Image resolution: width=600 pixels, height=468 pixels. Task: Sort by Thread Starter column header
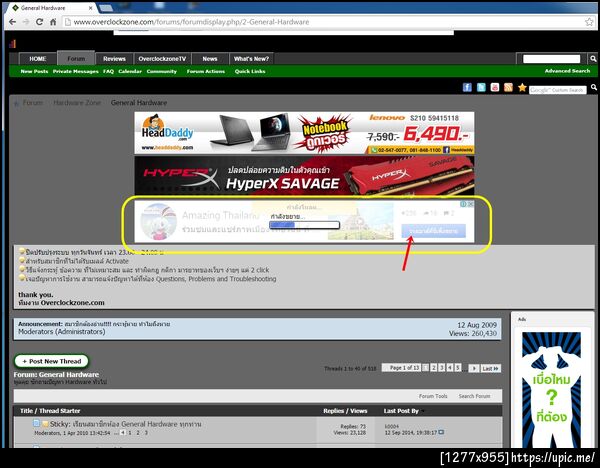[60, 411]
